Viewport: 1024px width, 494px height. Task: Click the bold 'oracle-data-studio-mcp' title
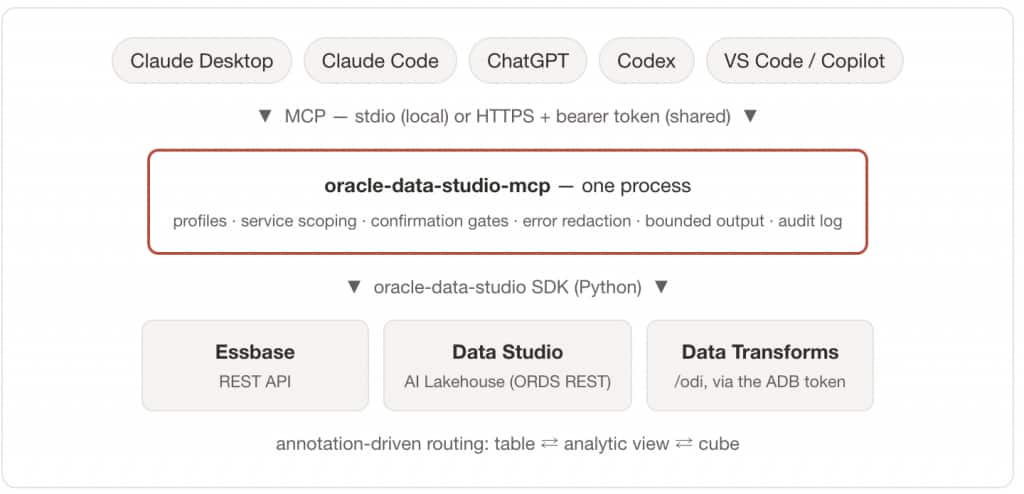pyautogui.click(x=438, y=186)
